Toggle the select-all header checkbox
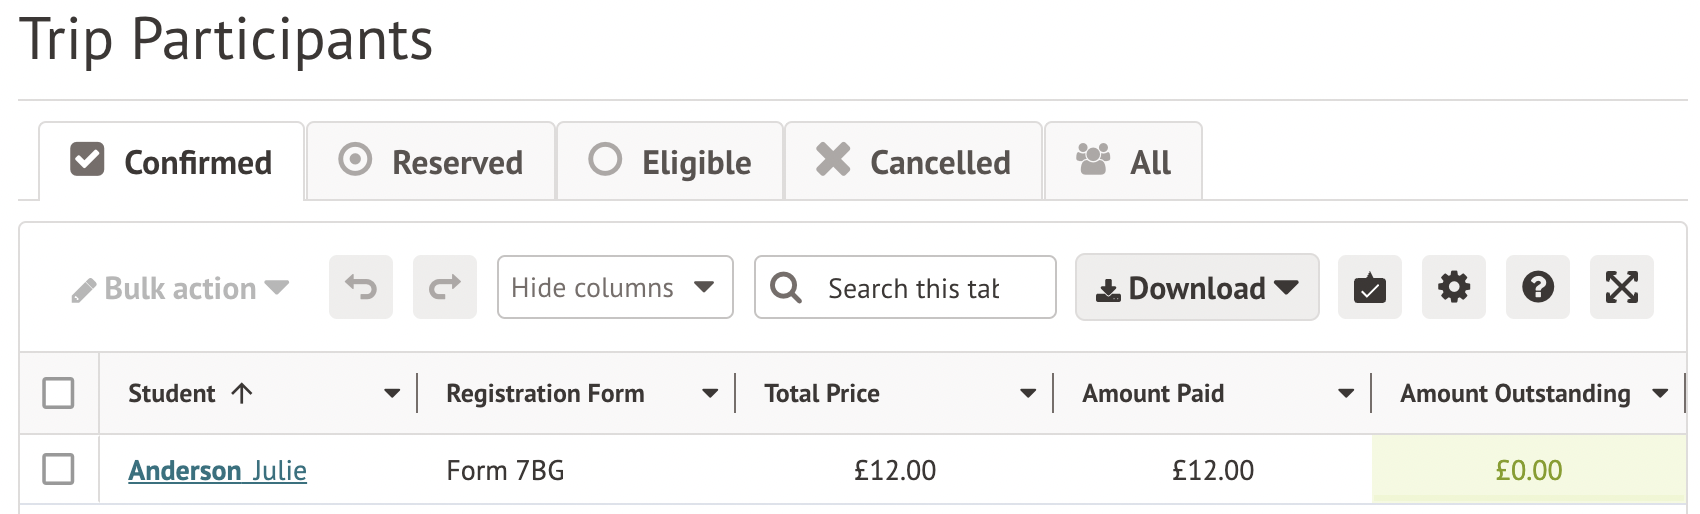1700x514 pixels. coord(59,393)
